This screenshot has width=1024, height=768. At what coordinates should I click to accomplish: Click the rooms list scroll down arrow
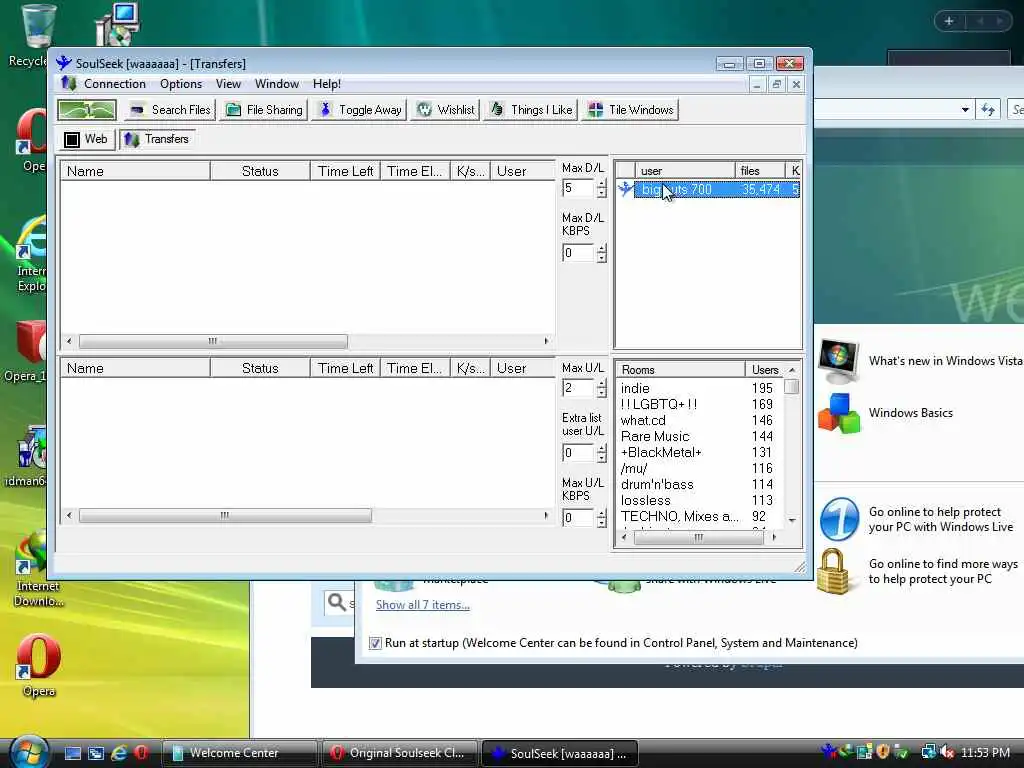click(x=792, y=520)
